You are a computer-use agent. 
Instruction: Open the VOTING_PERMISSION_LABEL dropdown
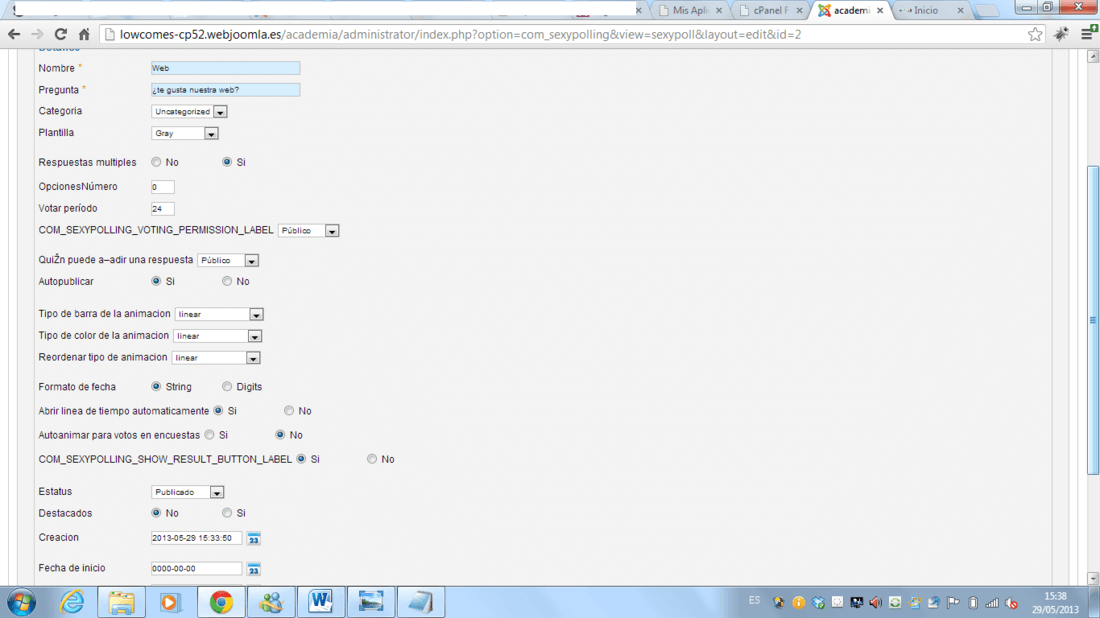point(309,231)
